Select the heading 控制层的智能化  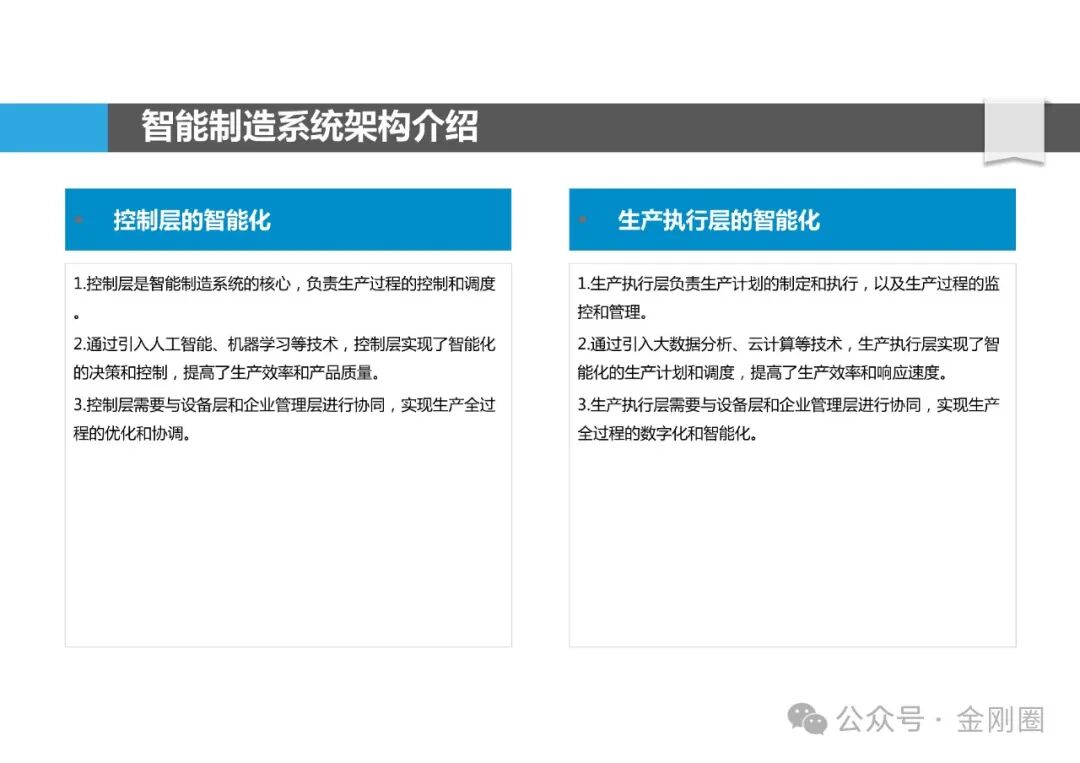point(192,220)
